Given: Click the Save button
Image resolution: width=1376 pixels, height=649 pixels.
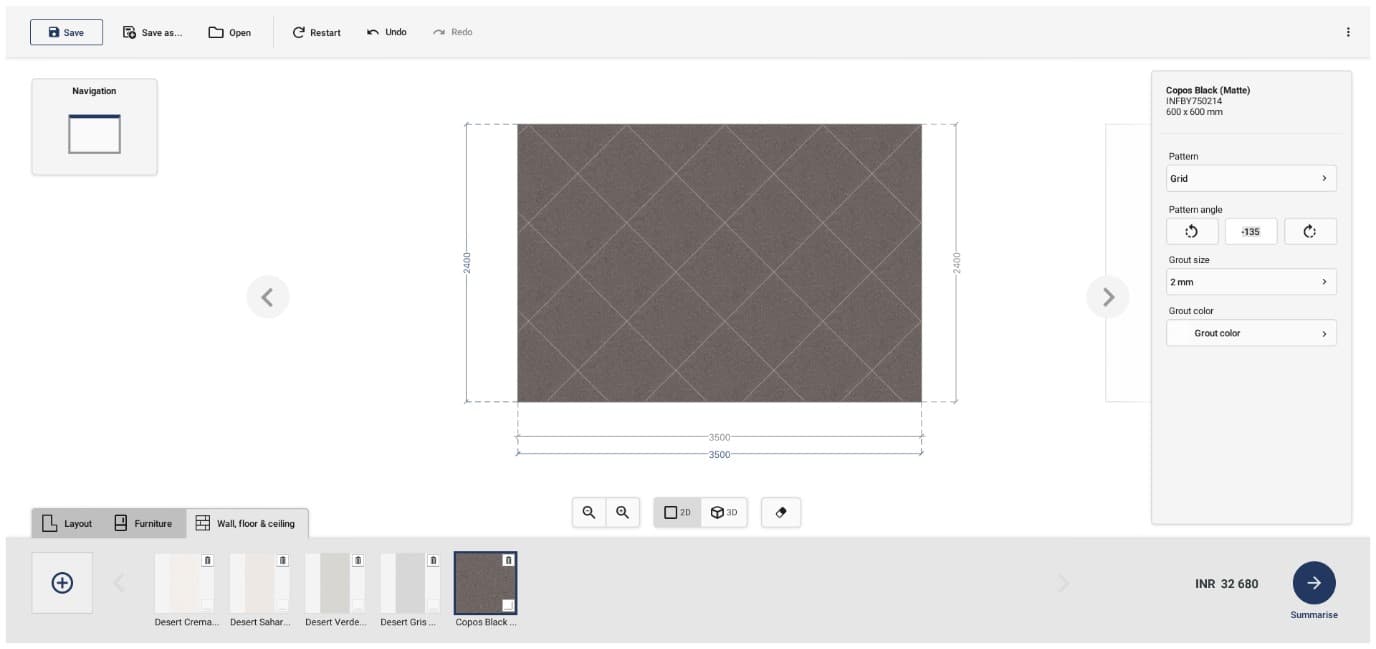Looking at the screenshot, I should (66, 32).
